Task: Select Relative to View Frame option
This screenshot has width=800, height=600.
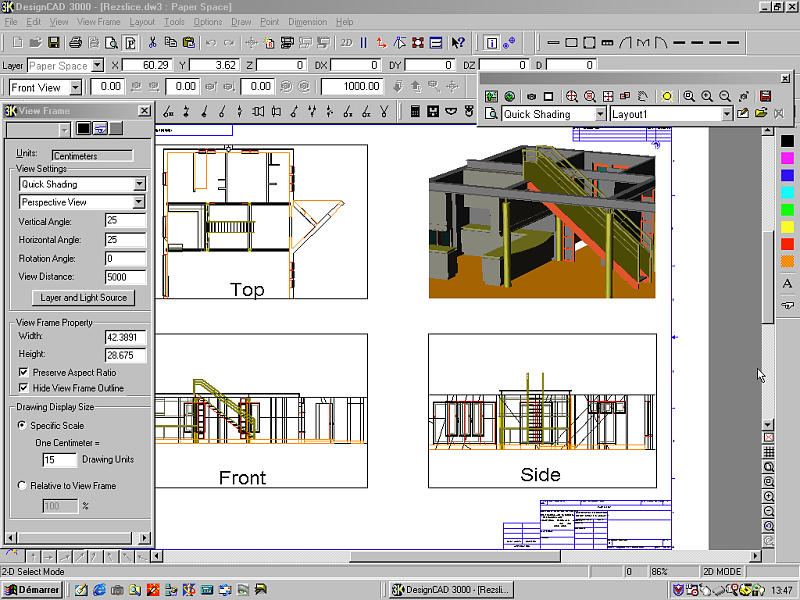Action: [23, 486]
